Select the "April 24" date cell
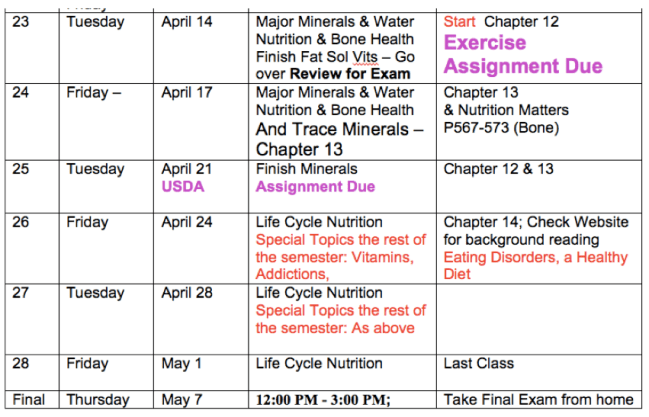This screenshot has width=649, height=417. pyautogui.click(x=188, y=222)
